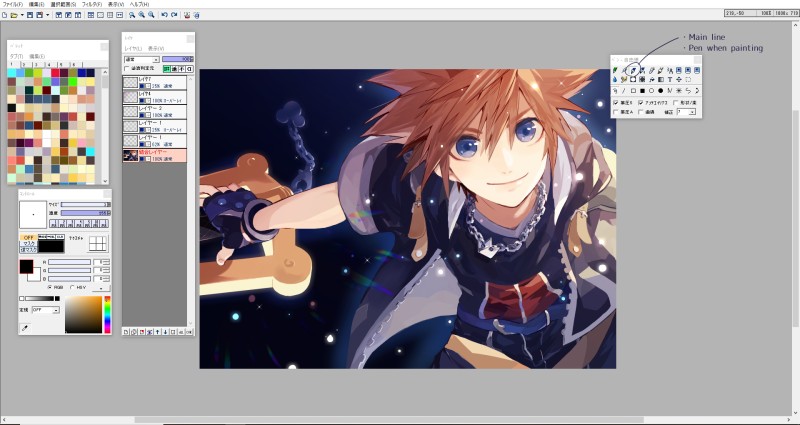This screenshot has height=425, width=800.
Task: Click the マスク button in control panel
Action: pyautogui.click(x=29, y=244)
